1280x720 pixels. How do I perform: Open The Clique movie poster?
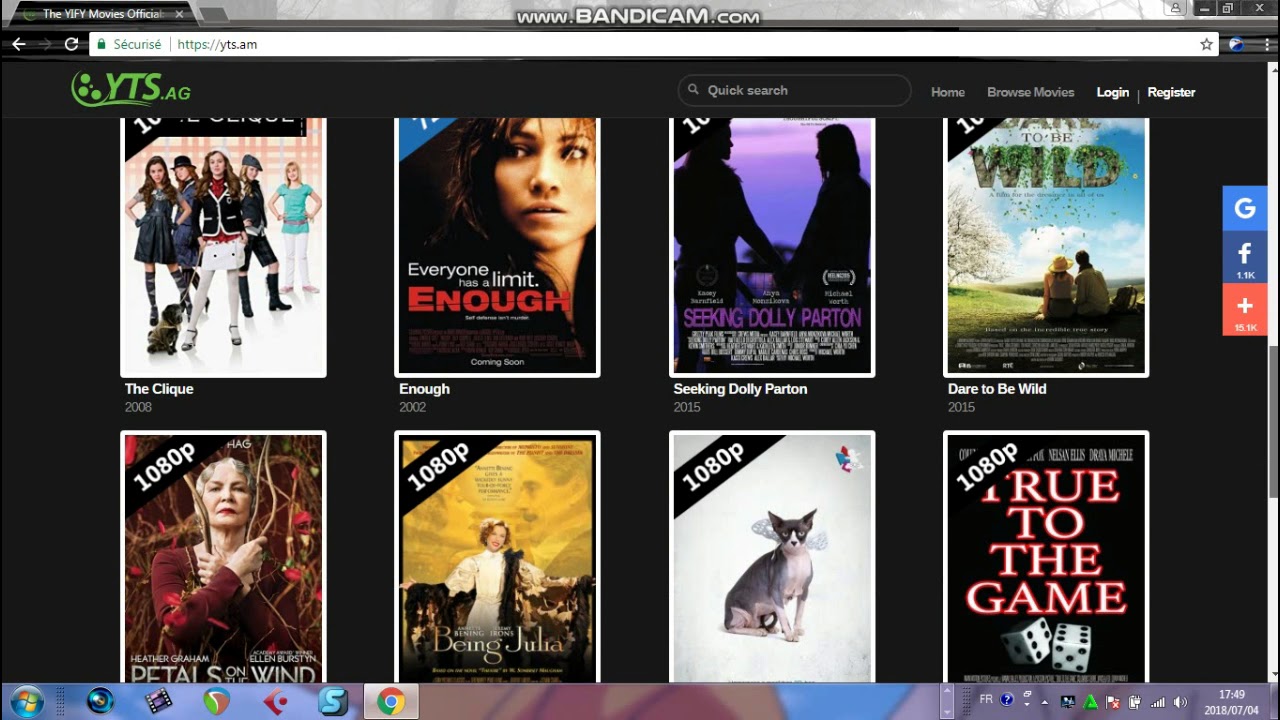pyautogui.click(x=223, y=246)
